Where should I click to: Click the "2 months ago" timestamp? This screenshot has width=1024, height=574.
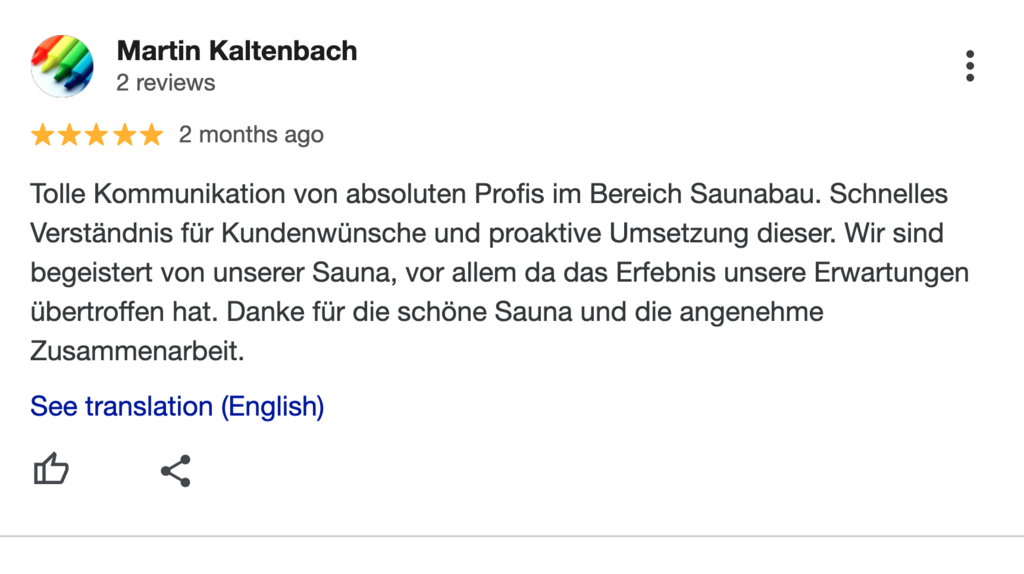click(251, 135)
